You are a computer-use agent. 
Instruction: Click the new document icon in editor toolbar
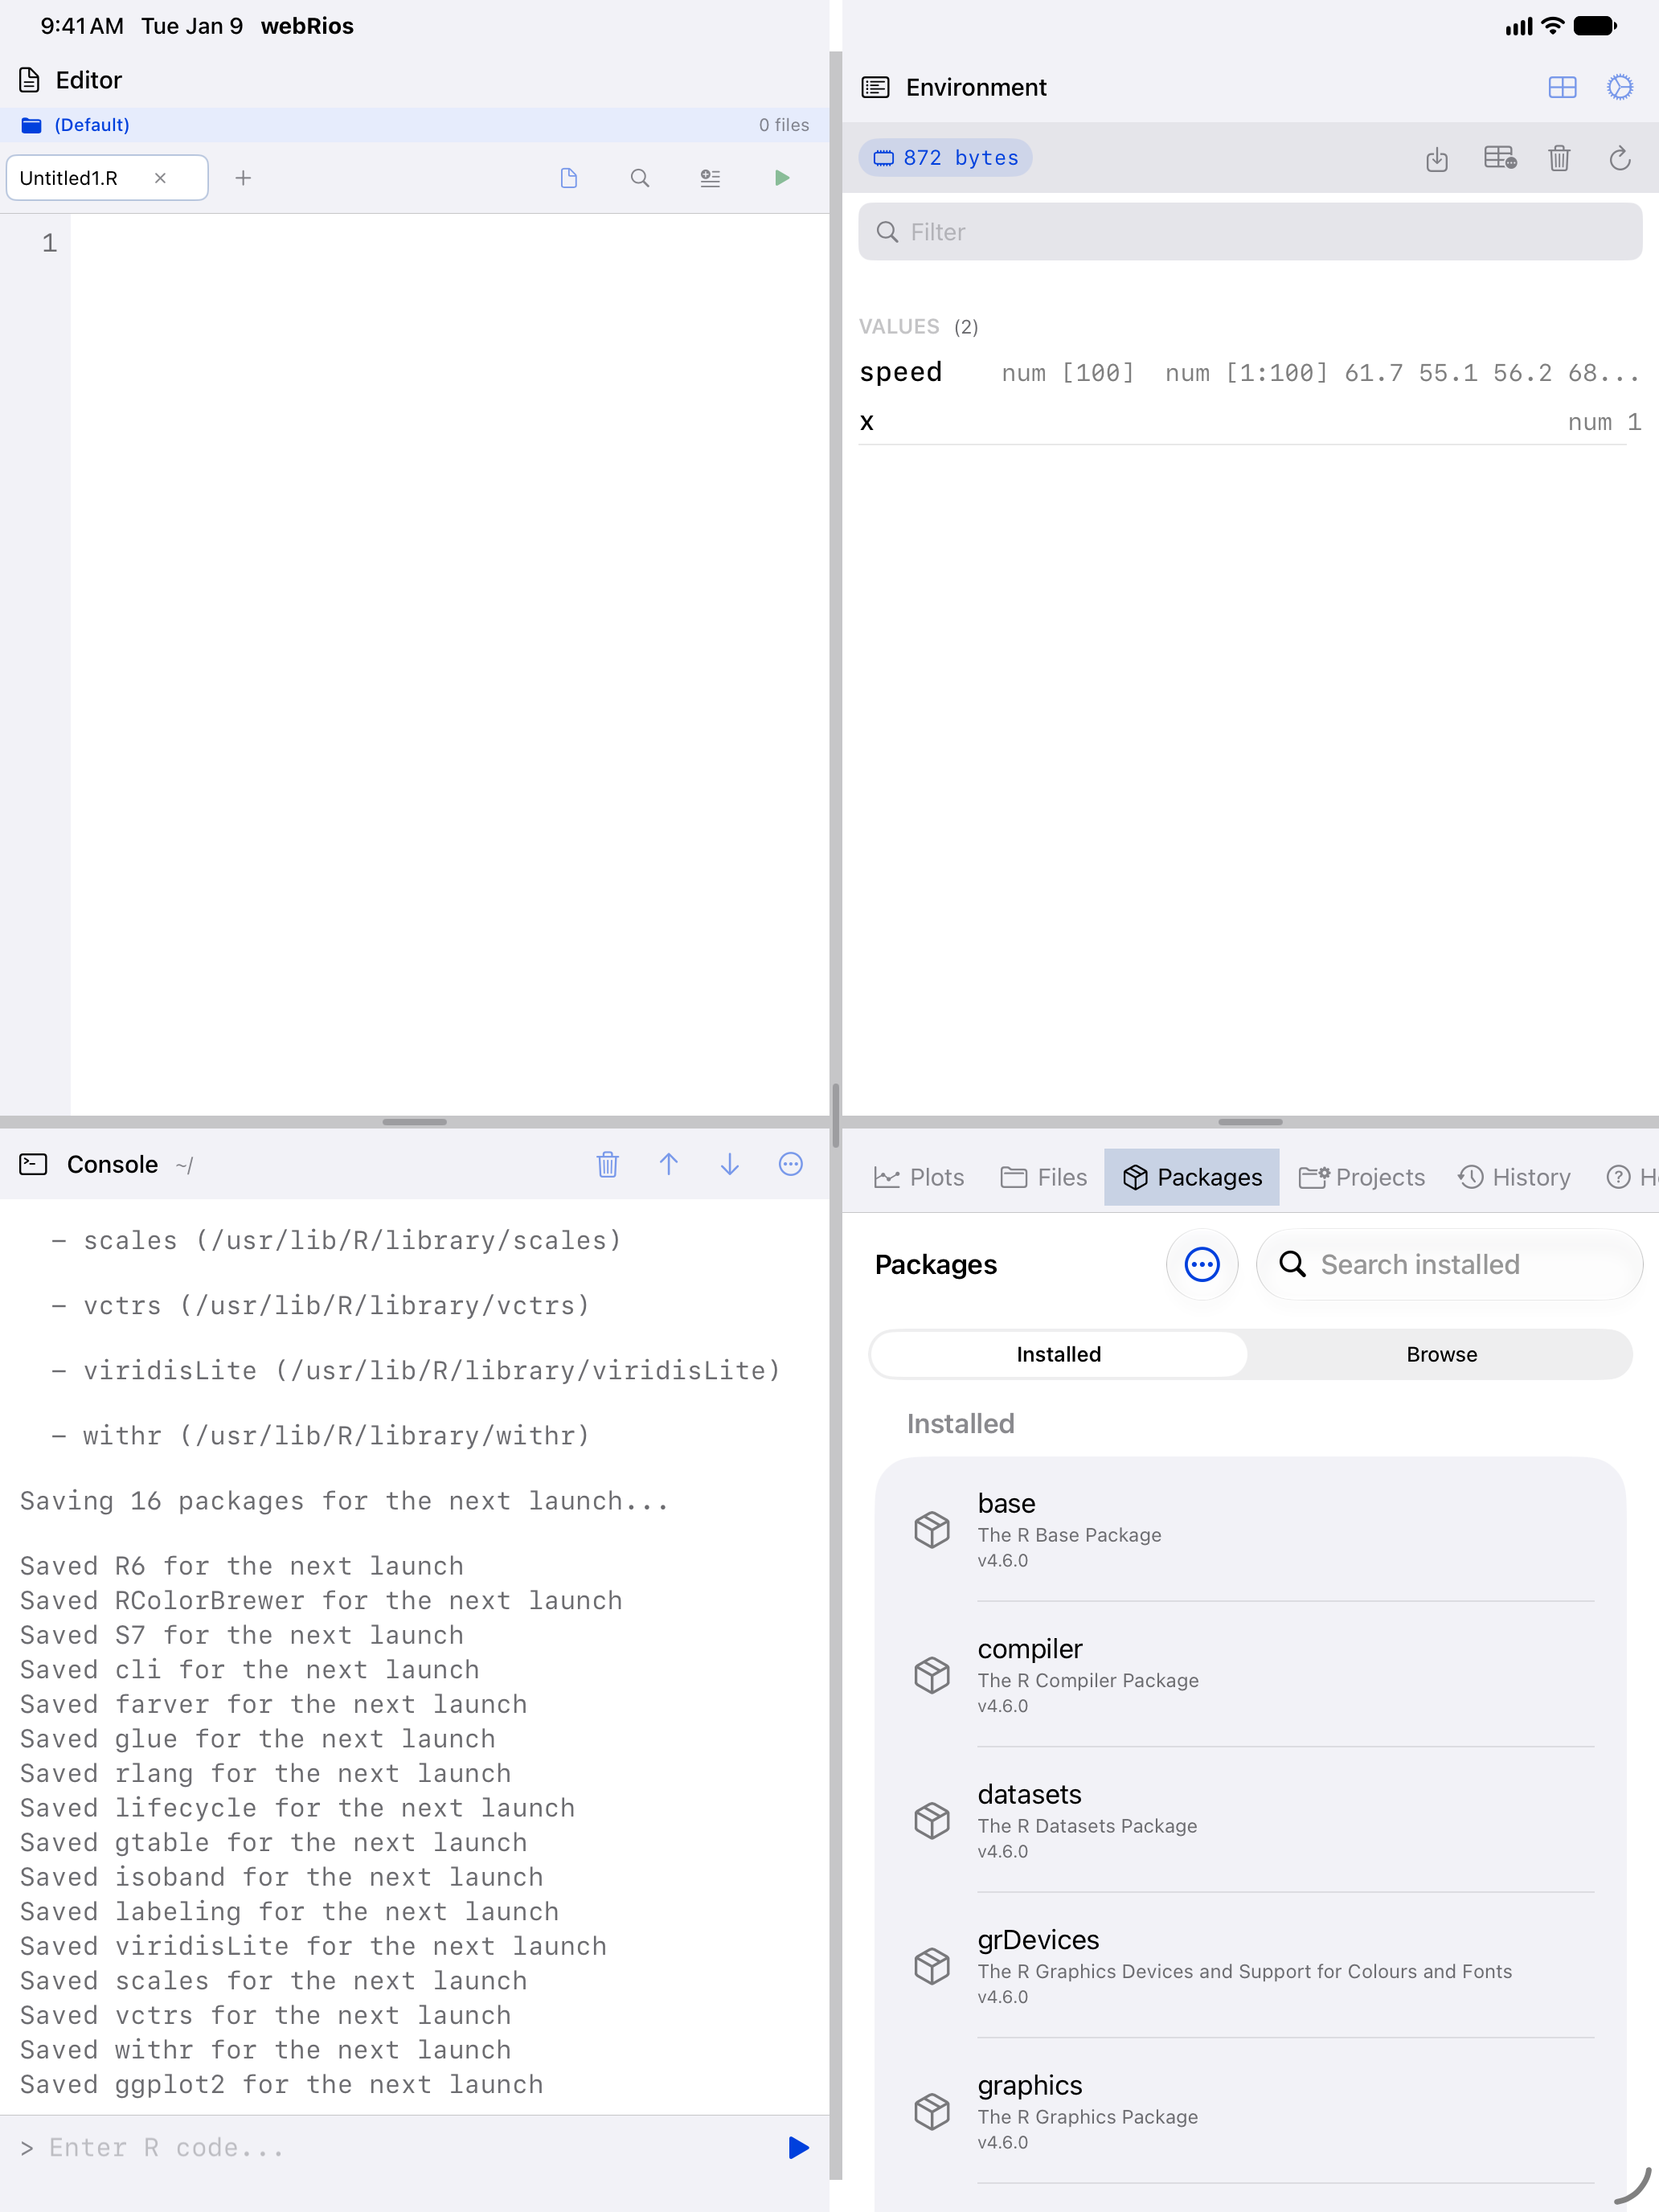click(x=569, y=178)
